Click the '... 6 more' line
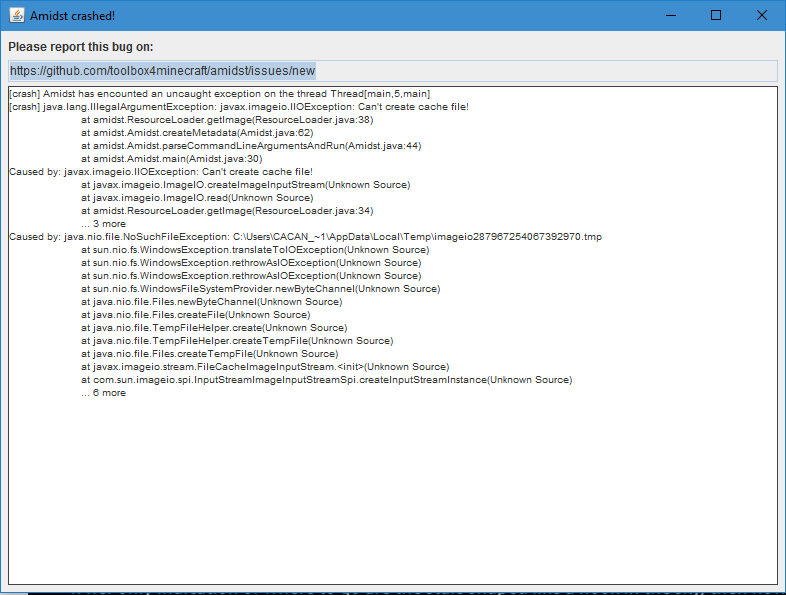The width and height of the screenshot is (786, 595). coord(103,393)
